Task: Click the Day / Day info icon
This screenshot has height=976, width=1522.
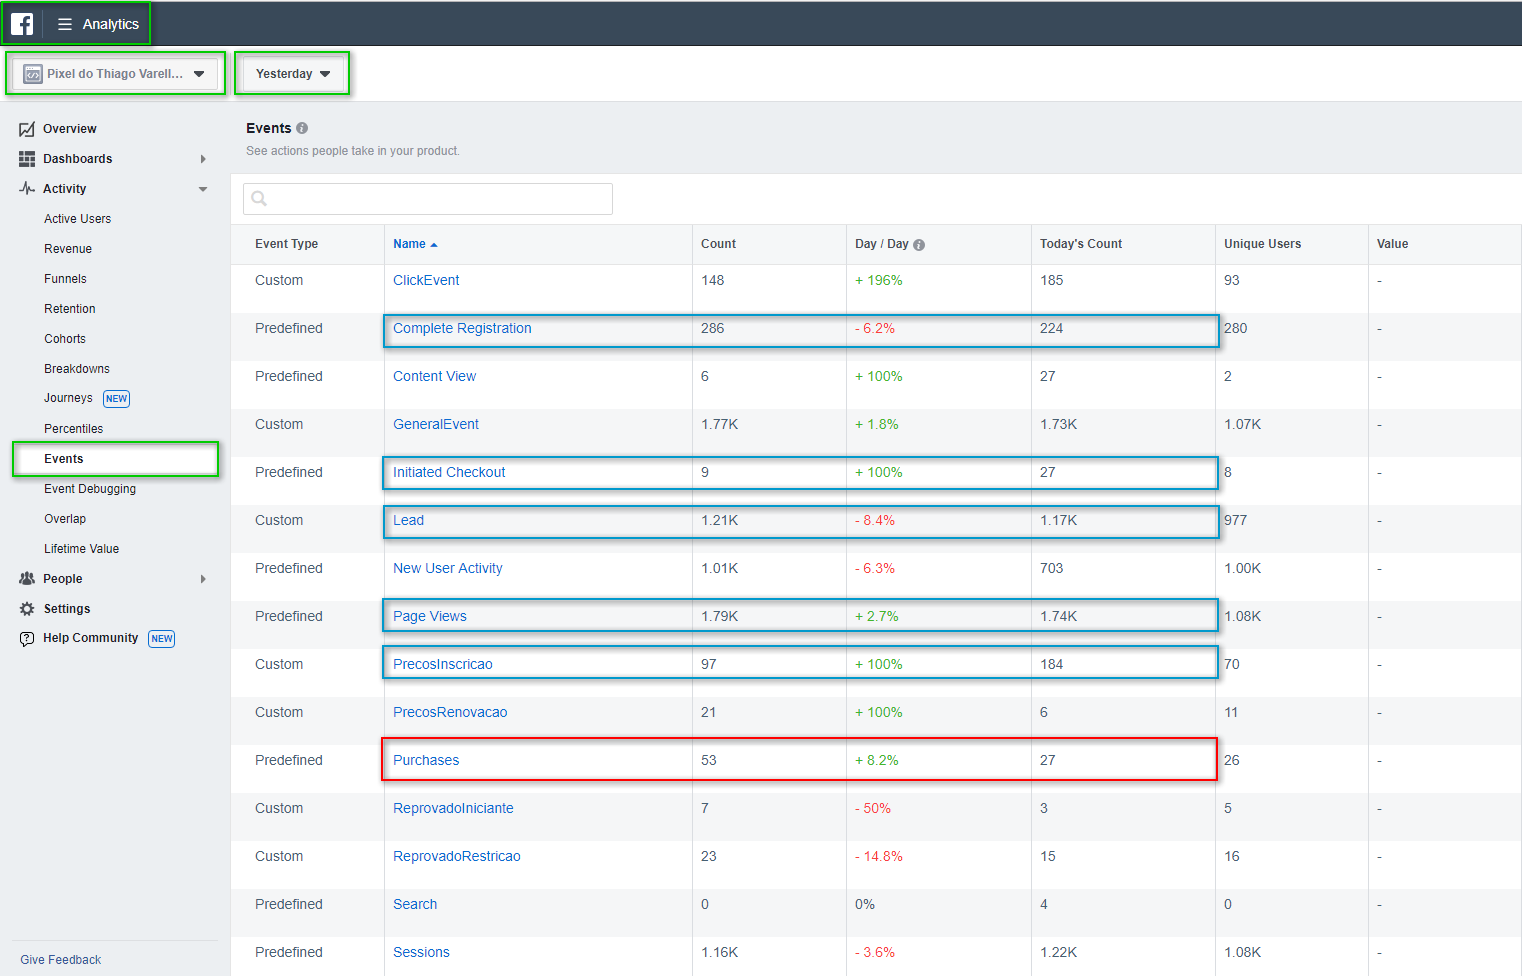Action: [x=919, y=245]
